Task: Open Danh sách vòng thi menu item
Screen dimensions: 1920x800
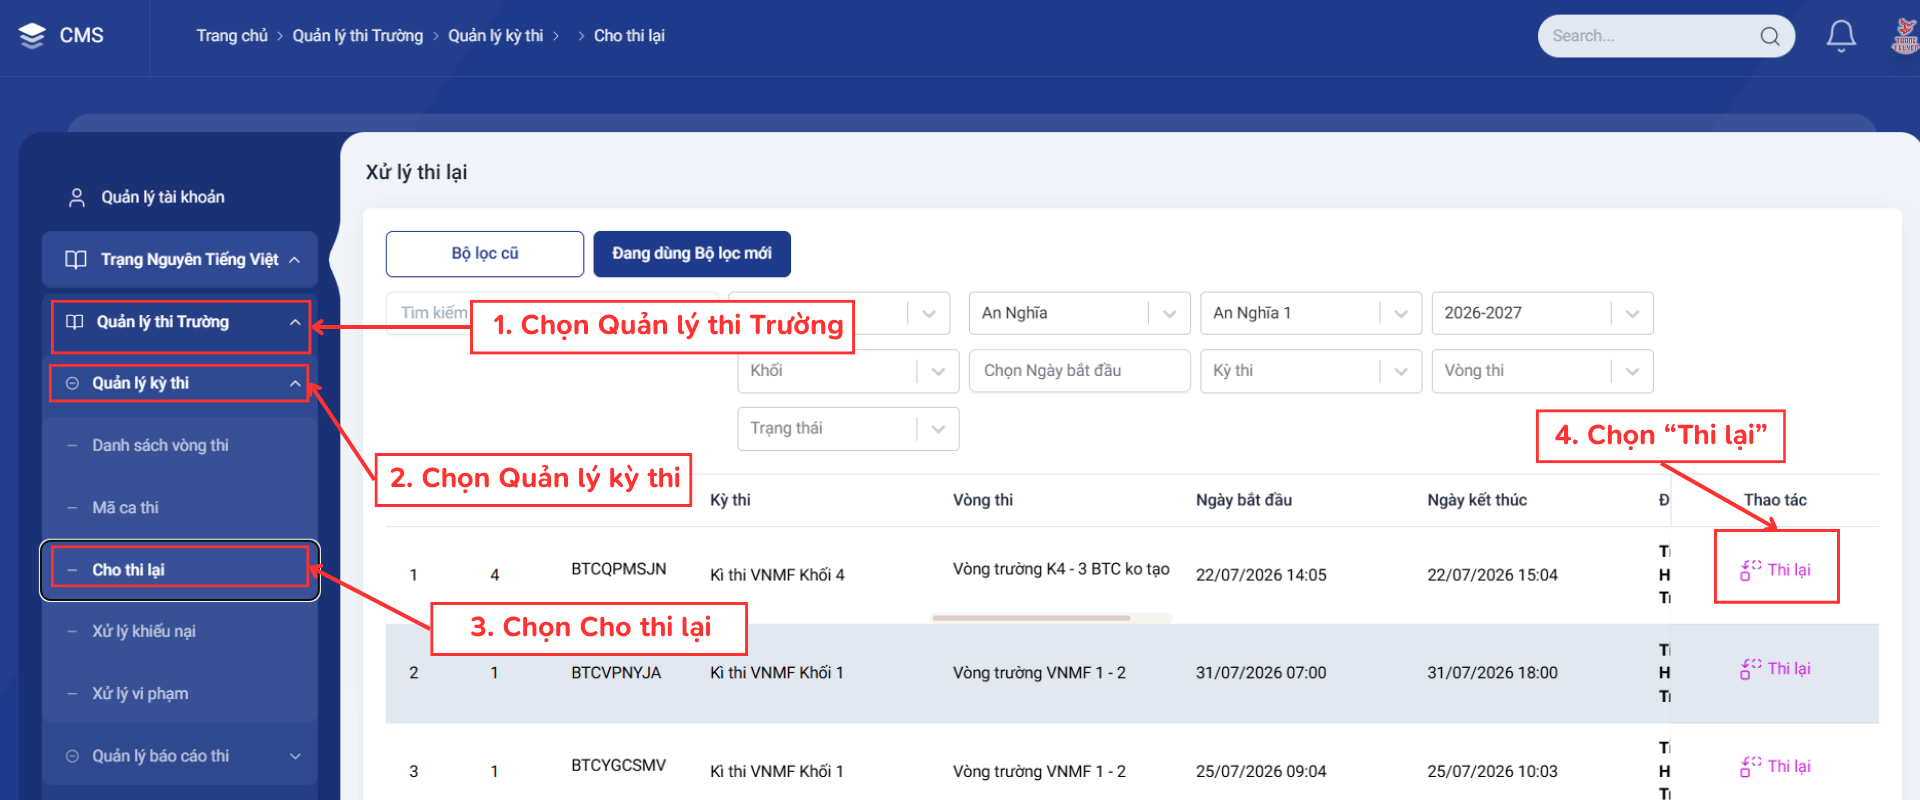Action: point(180,446)
